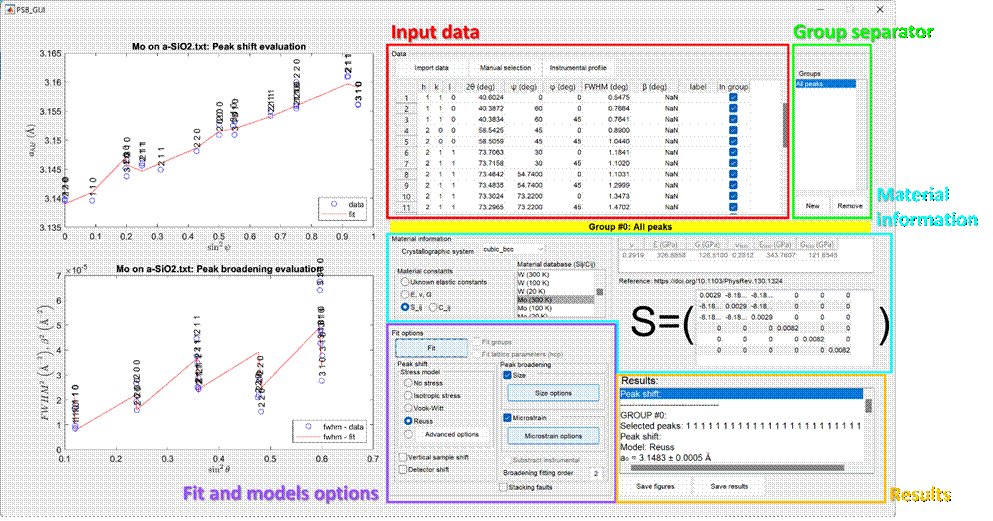Select the Voigt stress model radio button
The height and width of the screenshot is (521, 993).
407,408
